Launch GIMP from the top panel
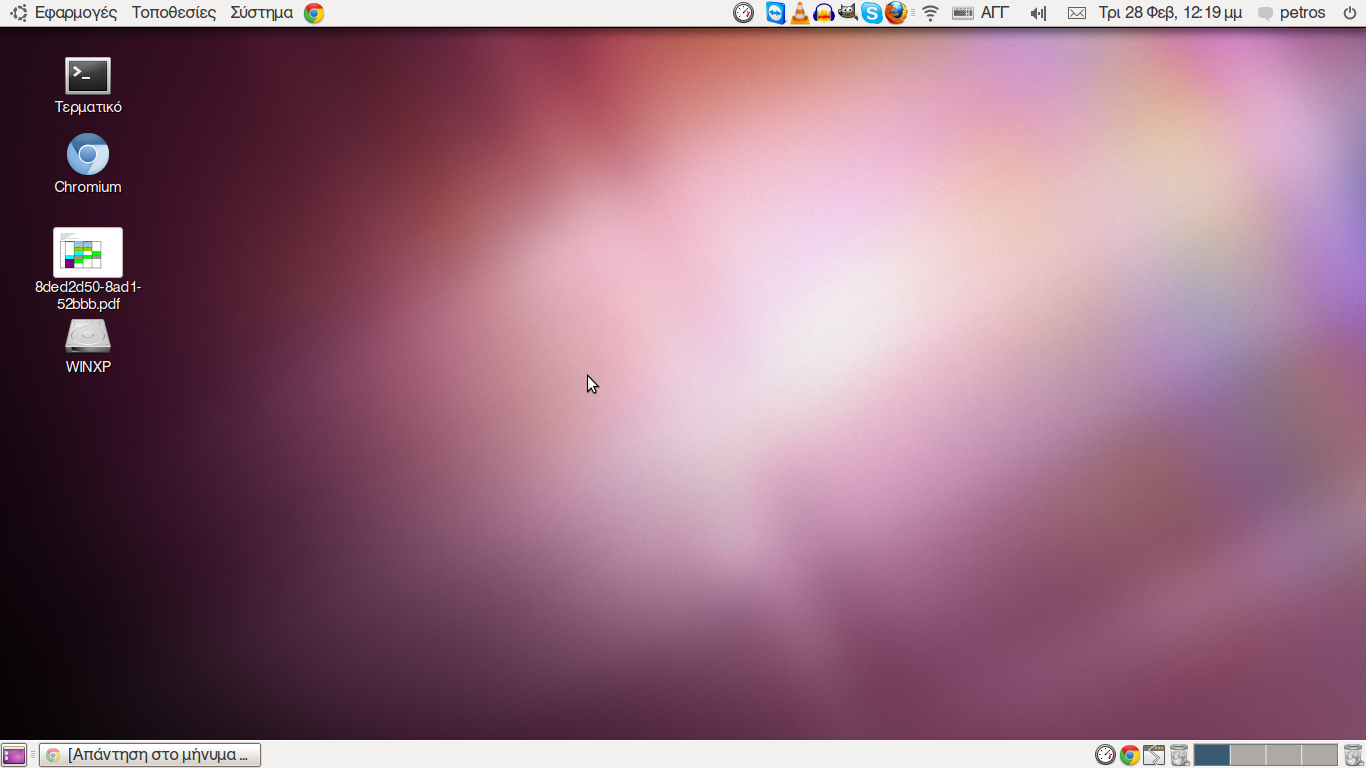This screenshot has width=1366, height=768. [x=848, y=13]
